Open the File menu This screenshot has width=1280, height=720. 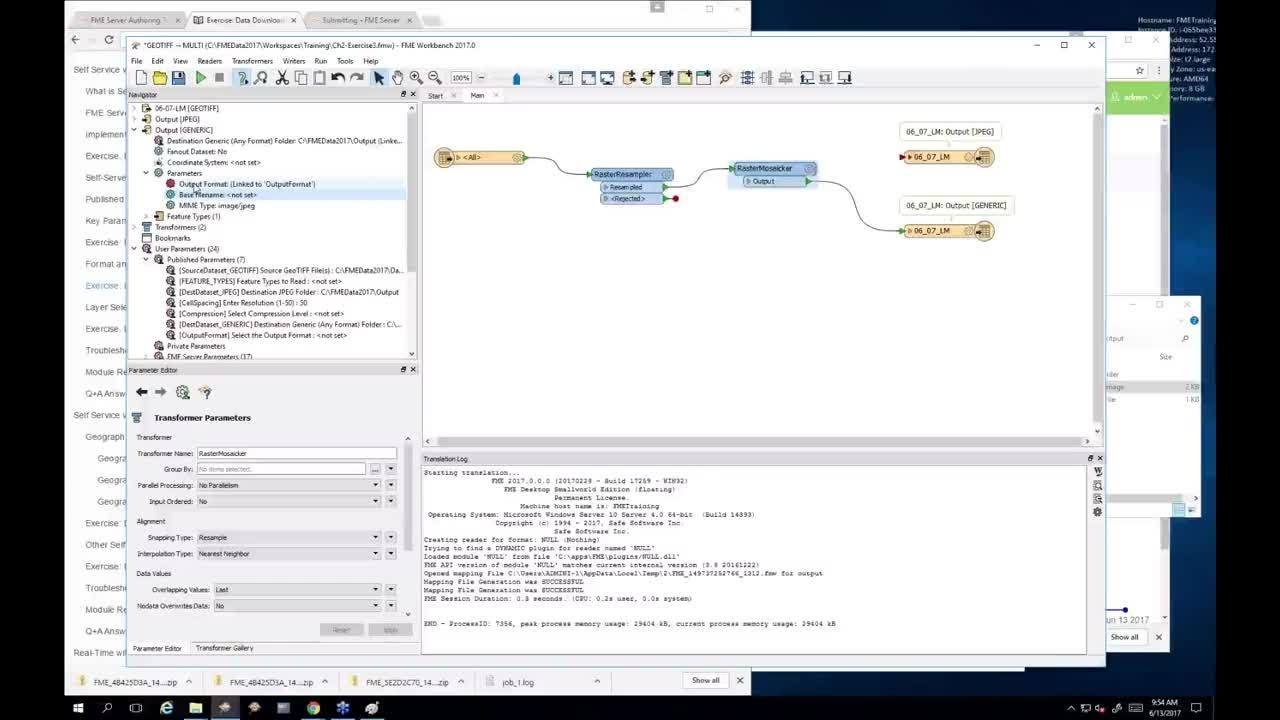(137, 61)
